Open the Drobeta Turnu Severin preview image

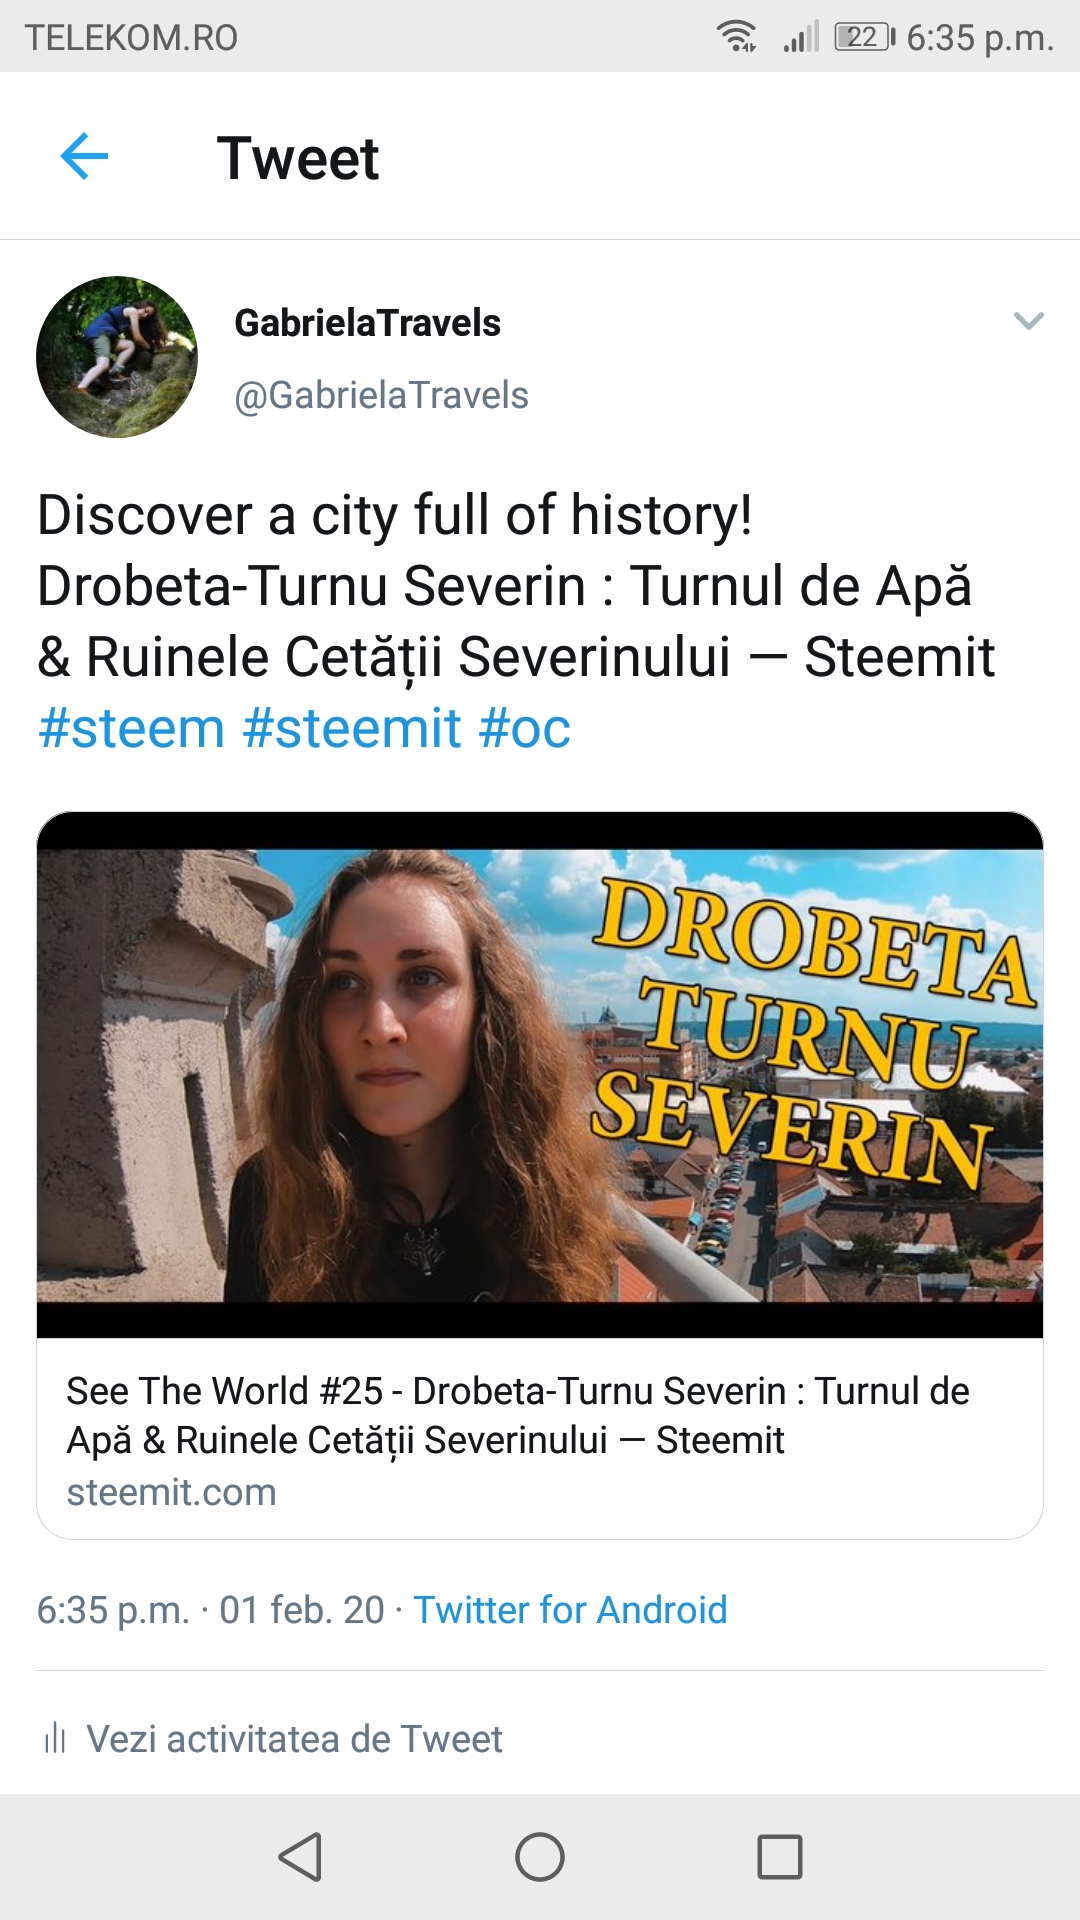tap(540, 1075)
